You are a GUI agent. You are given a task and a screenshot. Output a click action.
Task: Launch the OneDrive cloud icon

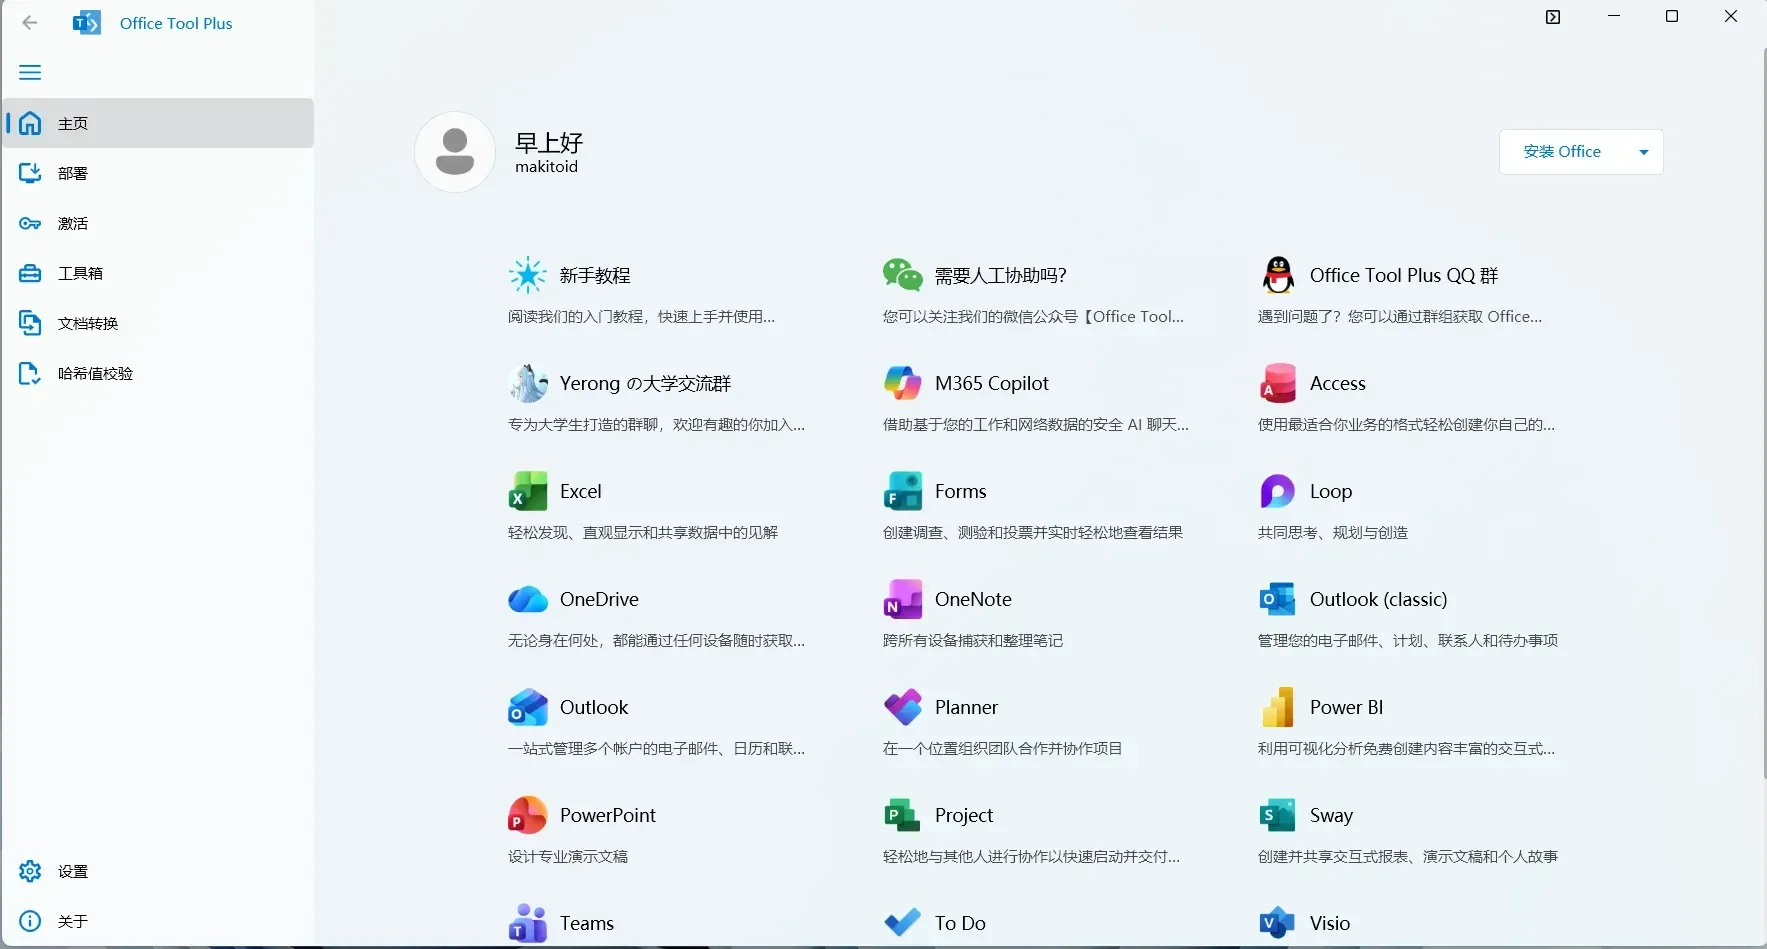(528, 599)
